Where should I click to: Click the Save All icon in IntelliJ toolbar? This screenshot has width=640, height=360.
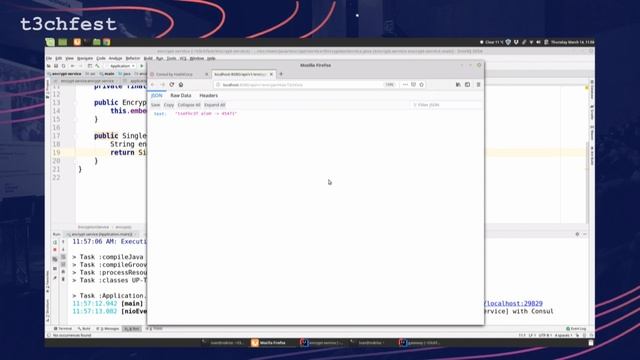pos(56,66)
